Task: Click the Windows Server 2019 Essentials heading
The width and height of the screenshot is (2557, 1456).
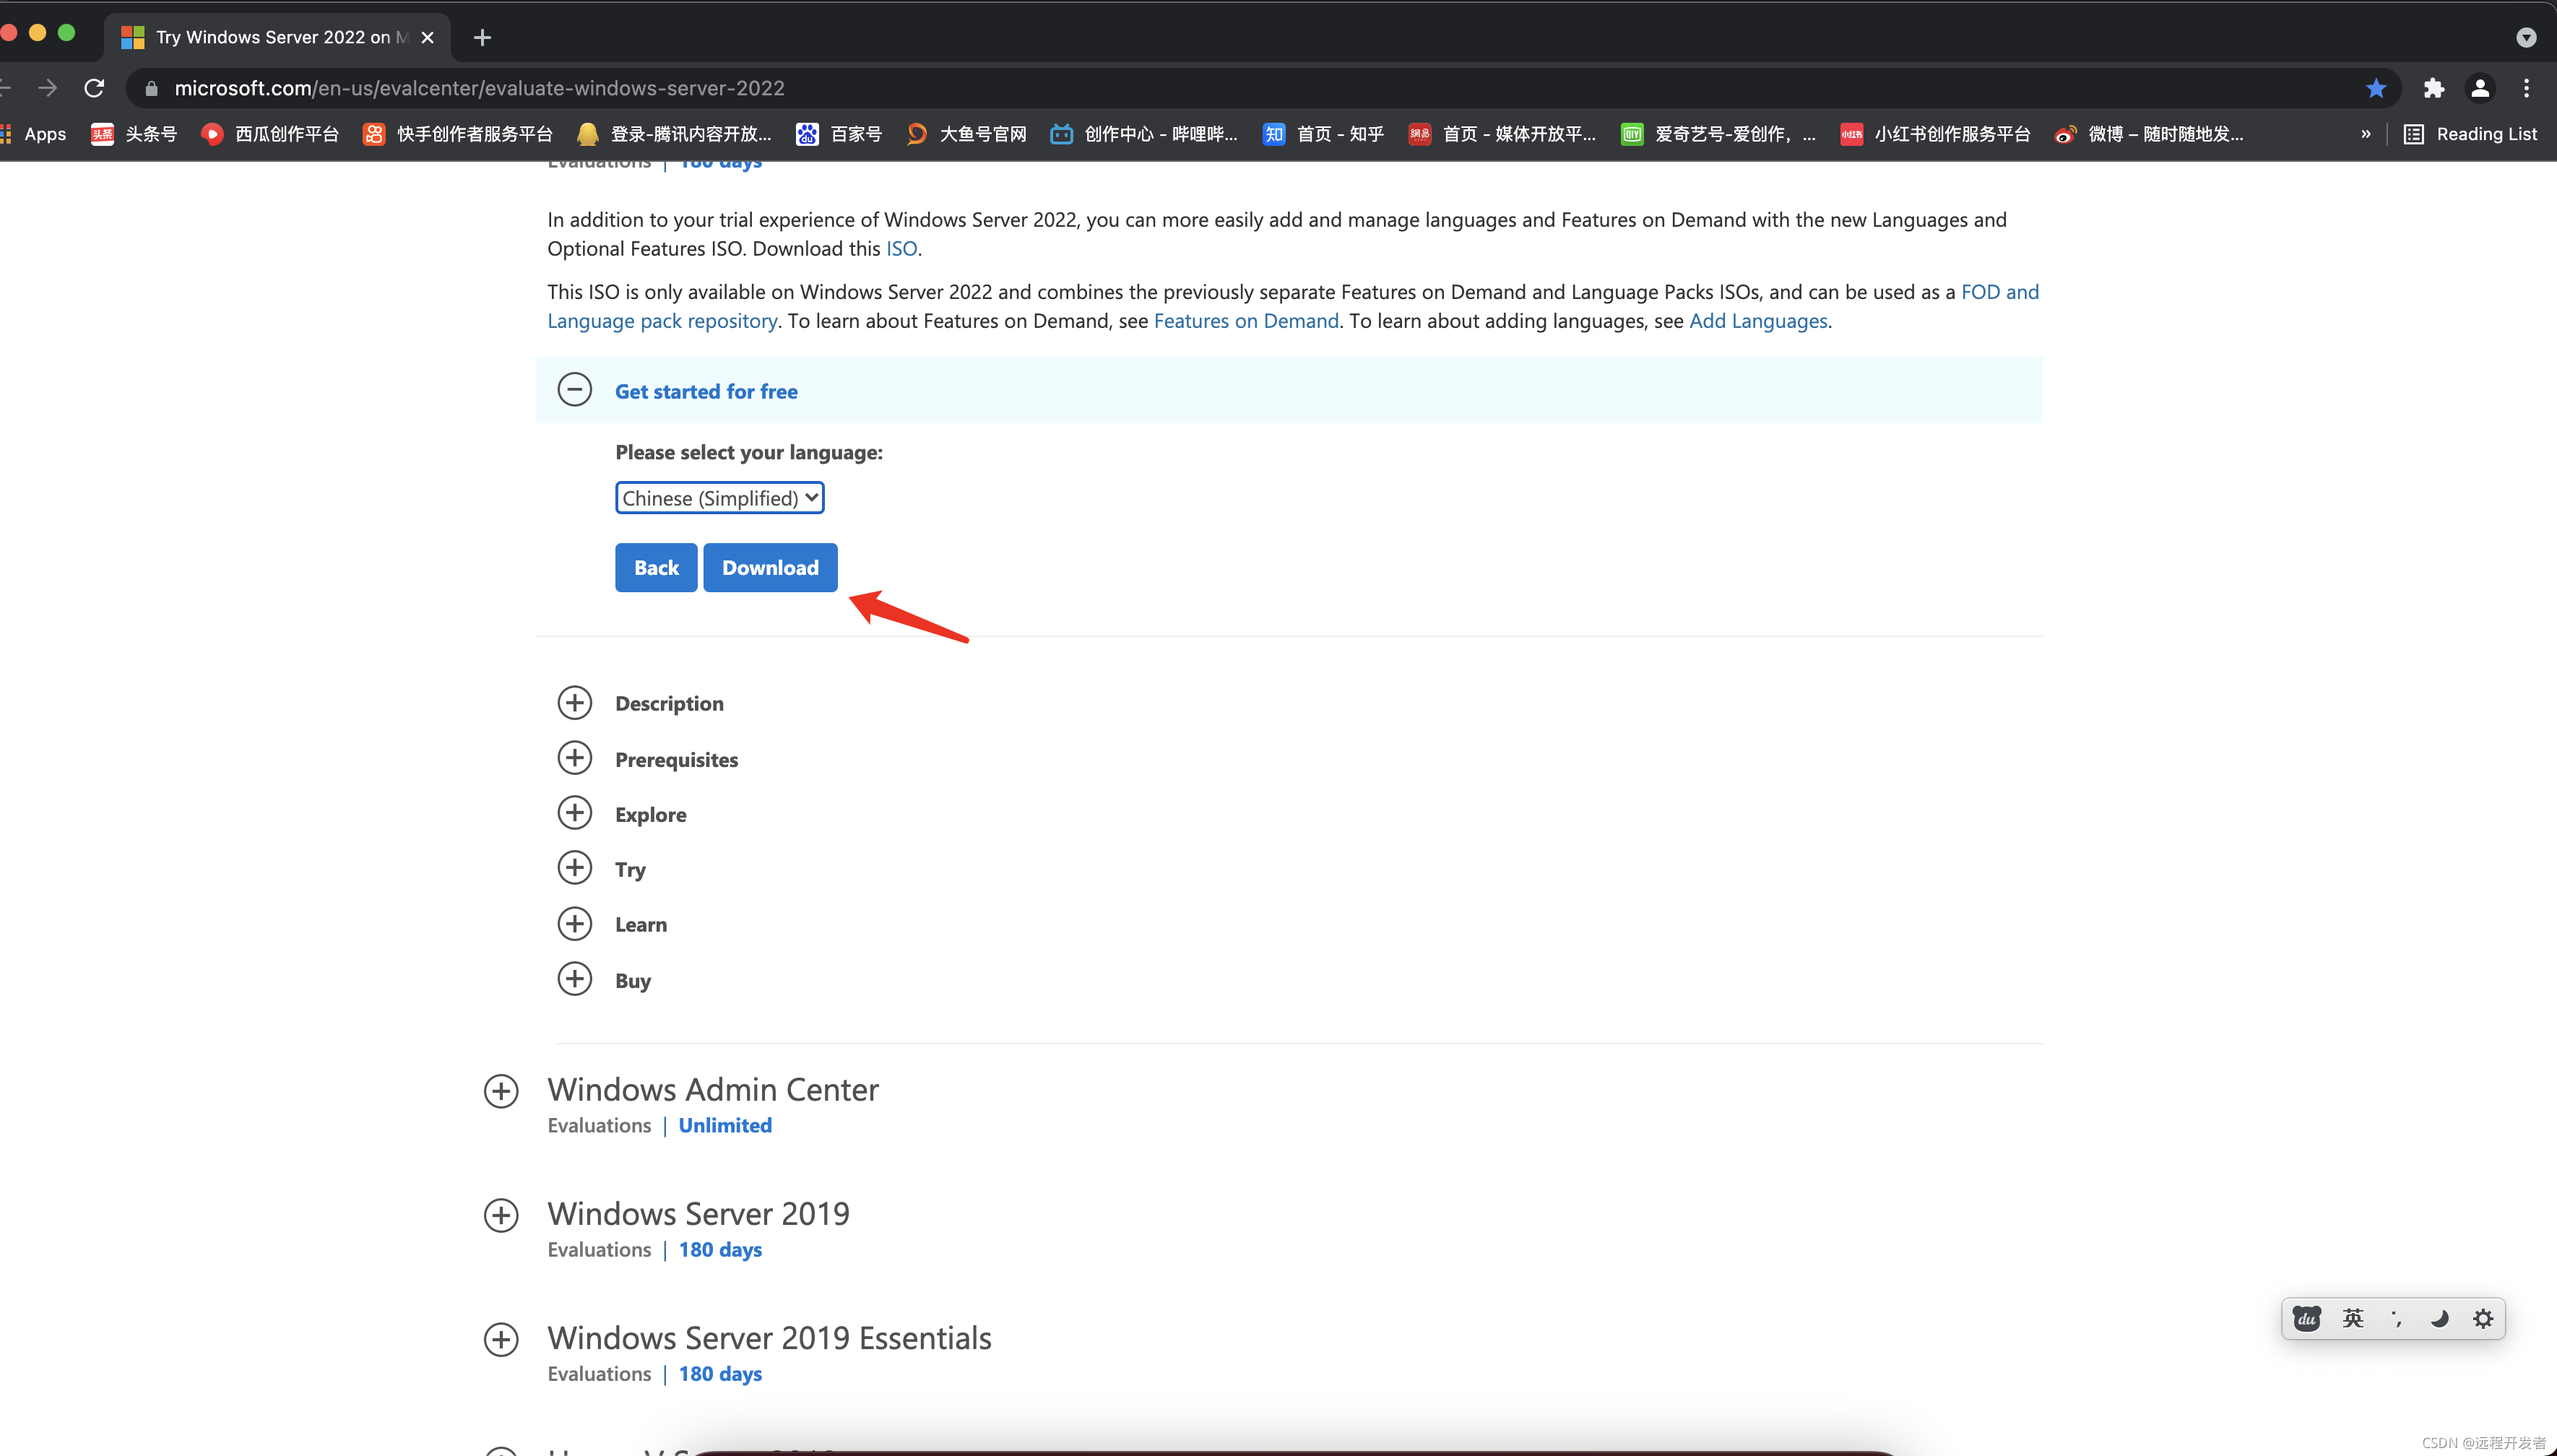Action: (x=769, y=1338)
